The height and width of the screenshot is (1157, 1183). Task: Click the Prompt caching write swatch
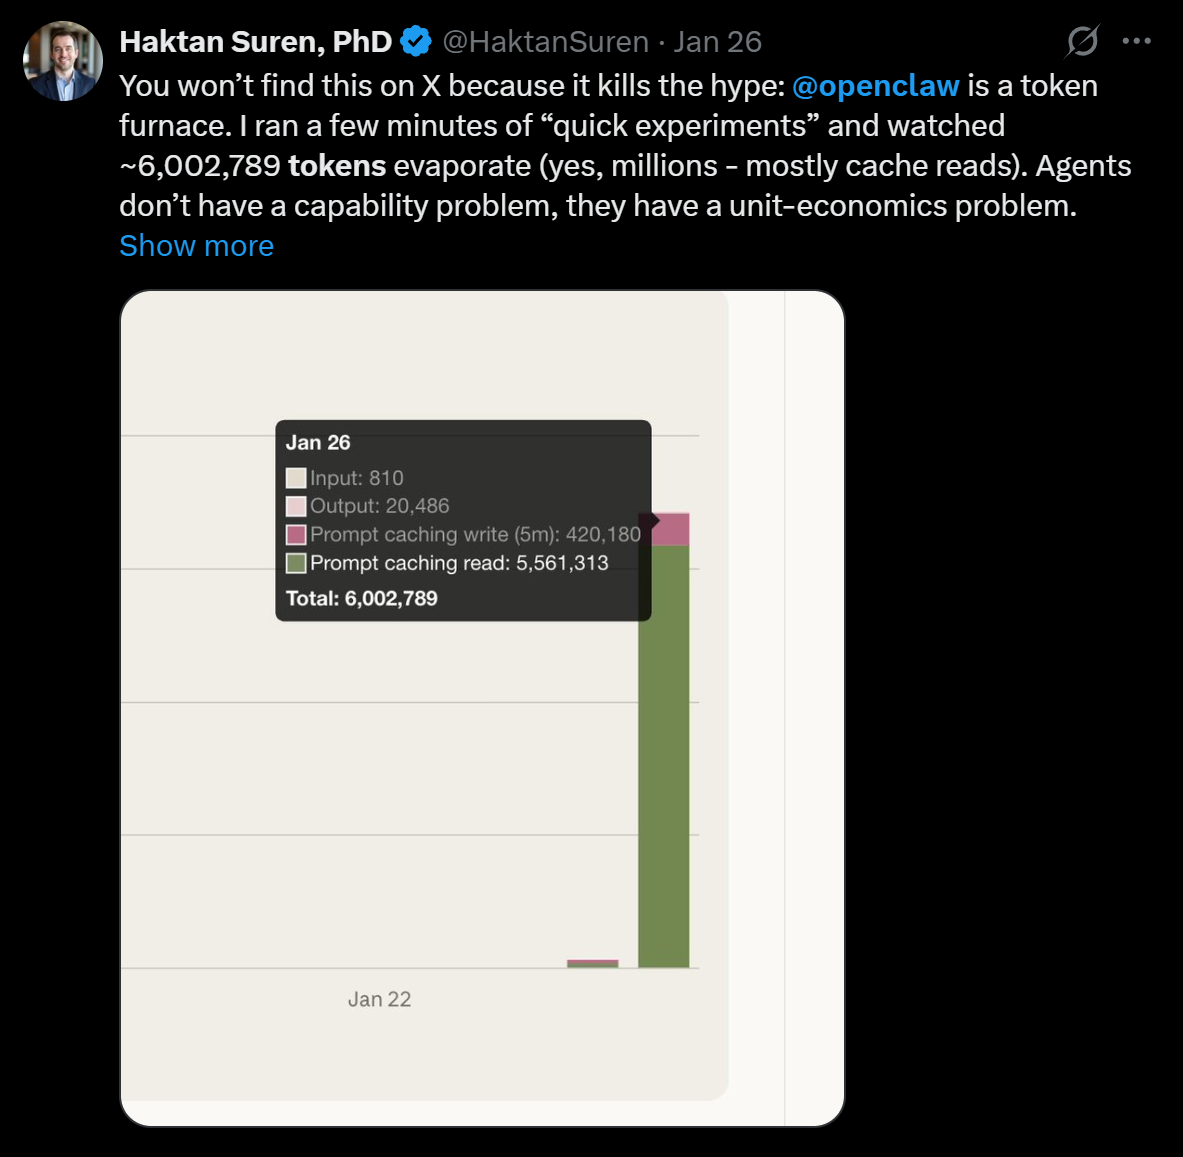[x=296, y=534]
